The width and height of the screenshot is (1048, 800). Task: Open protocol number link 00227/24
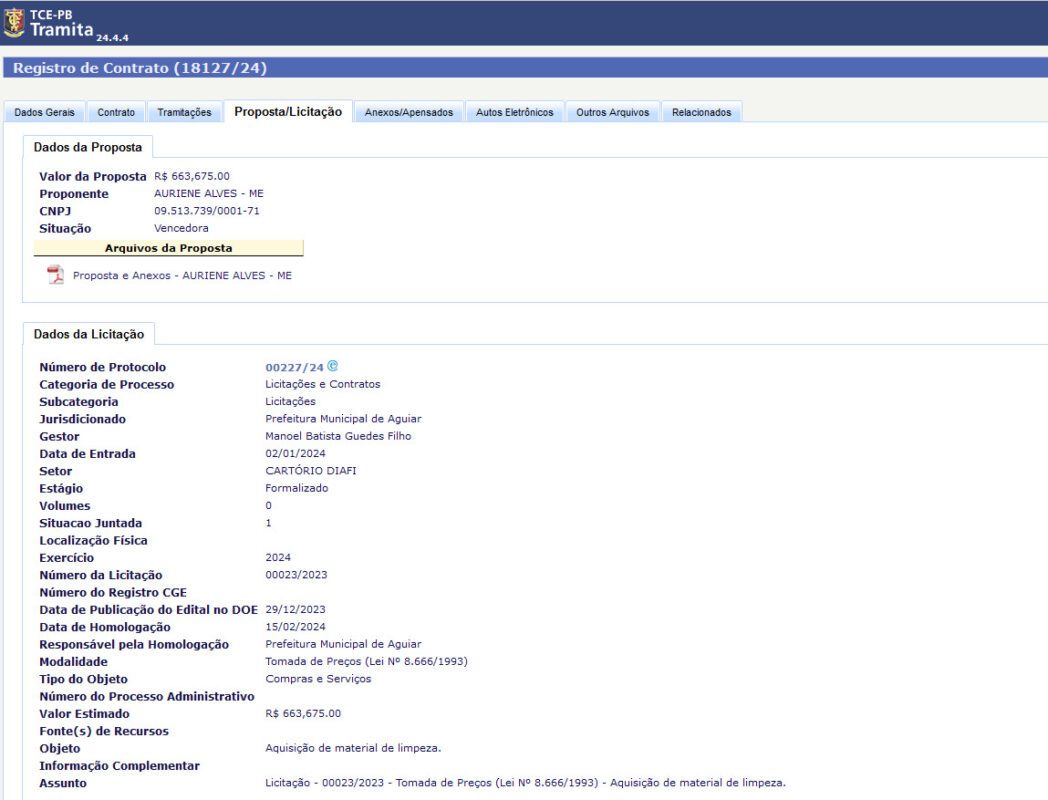294,368
